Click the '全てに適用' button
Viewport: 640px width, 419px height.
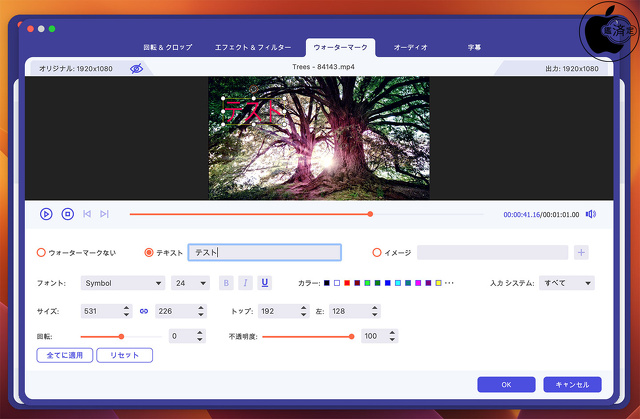tap(64, 355)
